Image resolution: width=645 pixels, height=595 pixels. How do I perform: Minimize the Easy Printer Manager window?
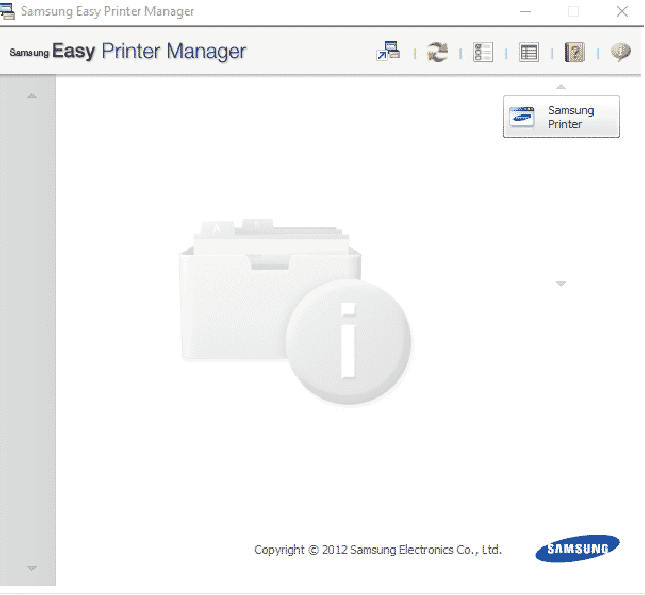click(x=525, y=12)
